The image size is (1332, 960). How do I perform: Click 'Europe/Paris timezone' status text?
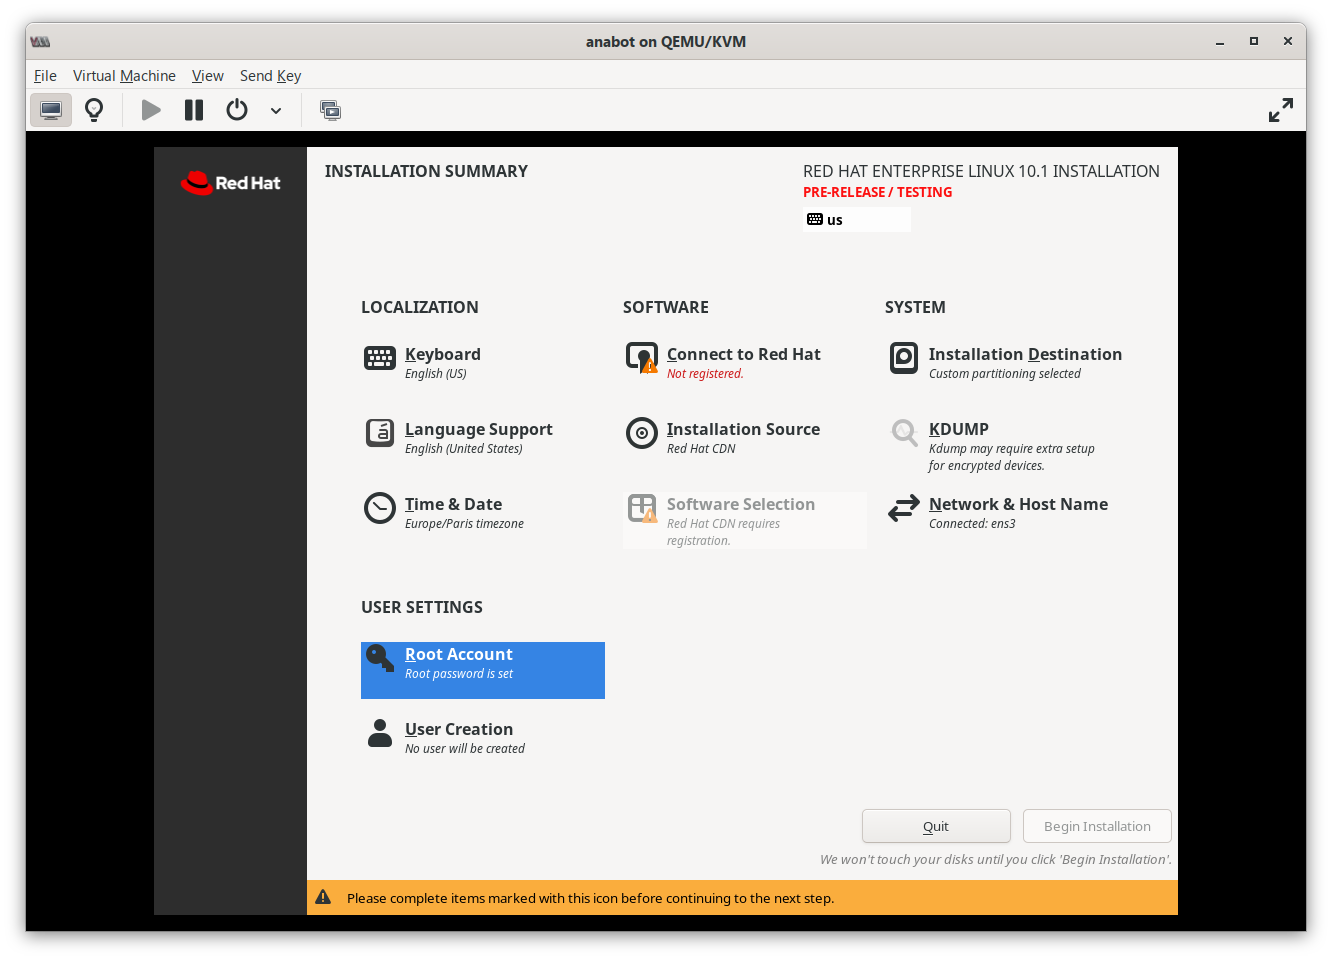[464, 524]
